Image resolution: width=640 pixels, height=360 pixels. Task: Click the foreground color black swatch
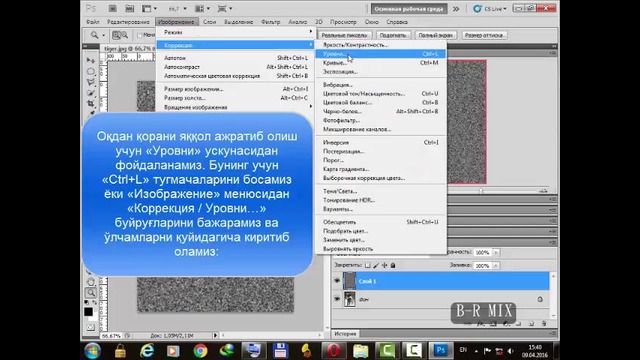click(x=89, y=311)
